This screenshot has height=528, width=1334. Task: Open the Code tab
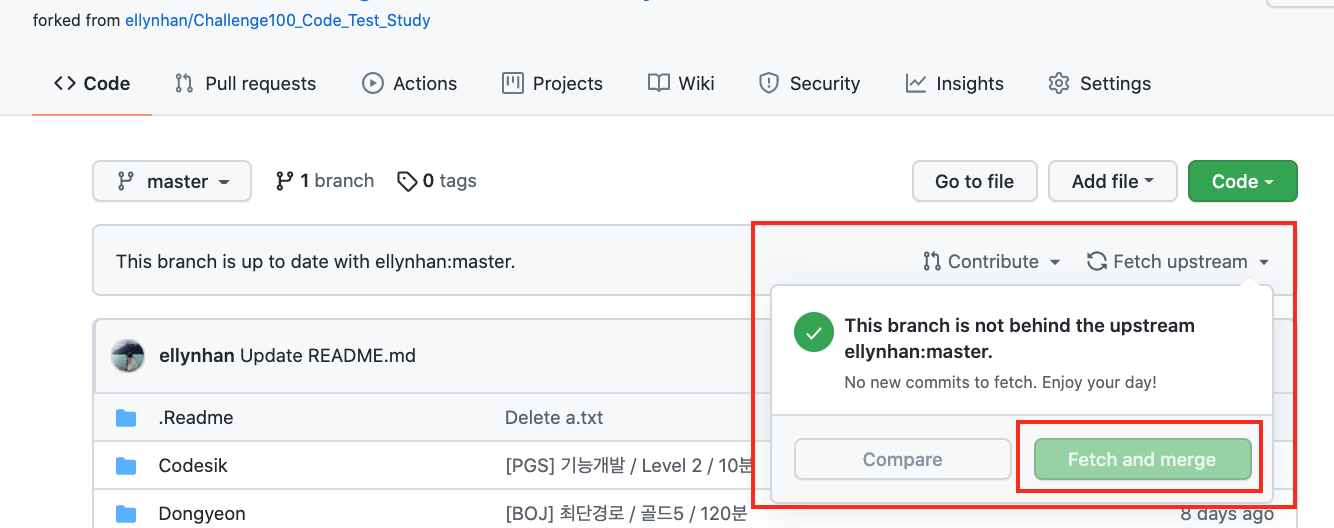(x=92, y=84)
